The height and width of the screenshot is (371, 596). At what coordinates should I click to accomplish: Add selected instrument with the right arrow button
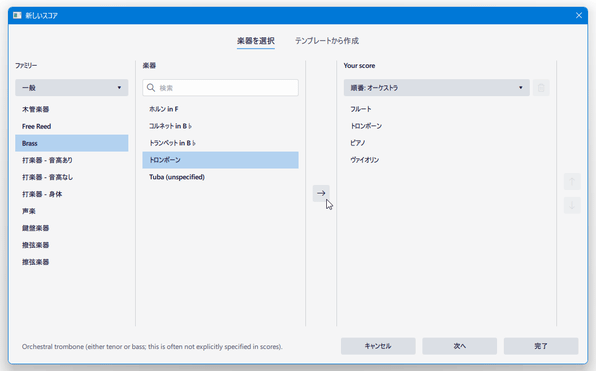(321, 193)
